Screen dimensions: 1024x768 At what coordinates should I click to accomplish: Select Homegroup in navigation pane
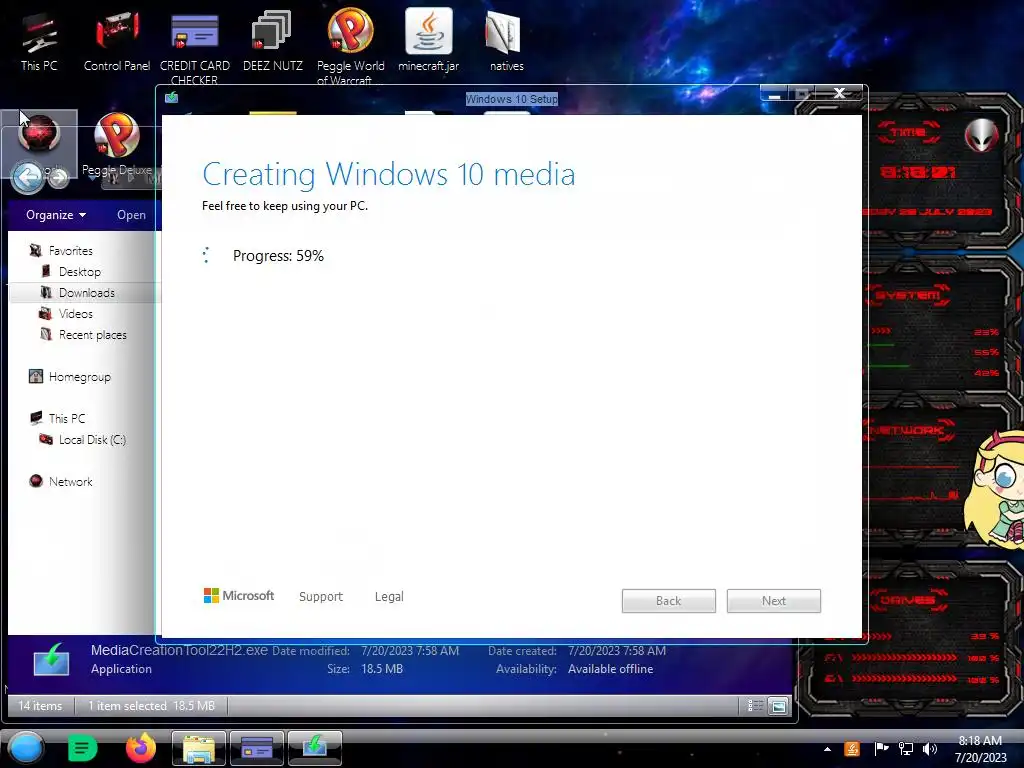click(x=80, y=377)
